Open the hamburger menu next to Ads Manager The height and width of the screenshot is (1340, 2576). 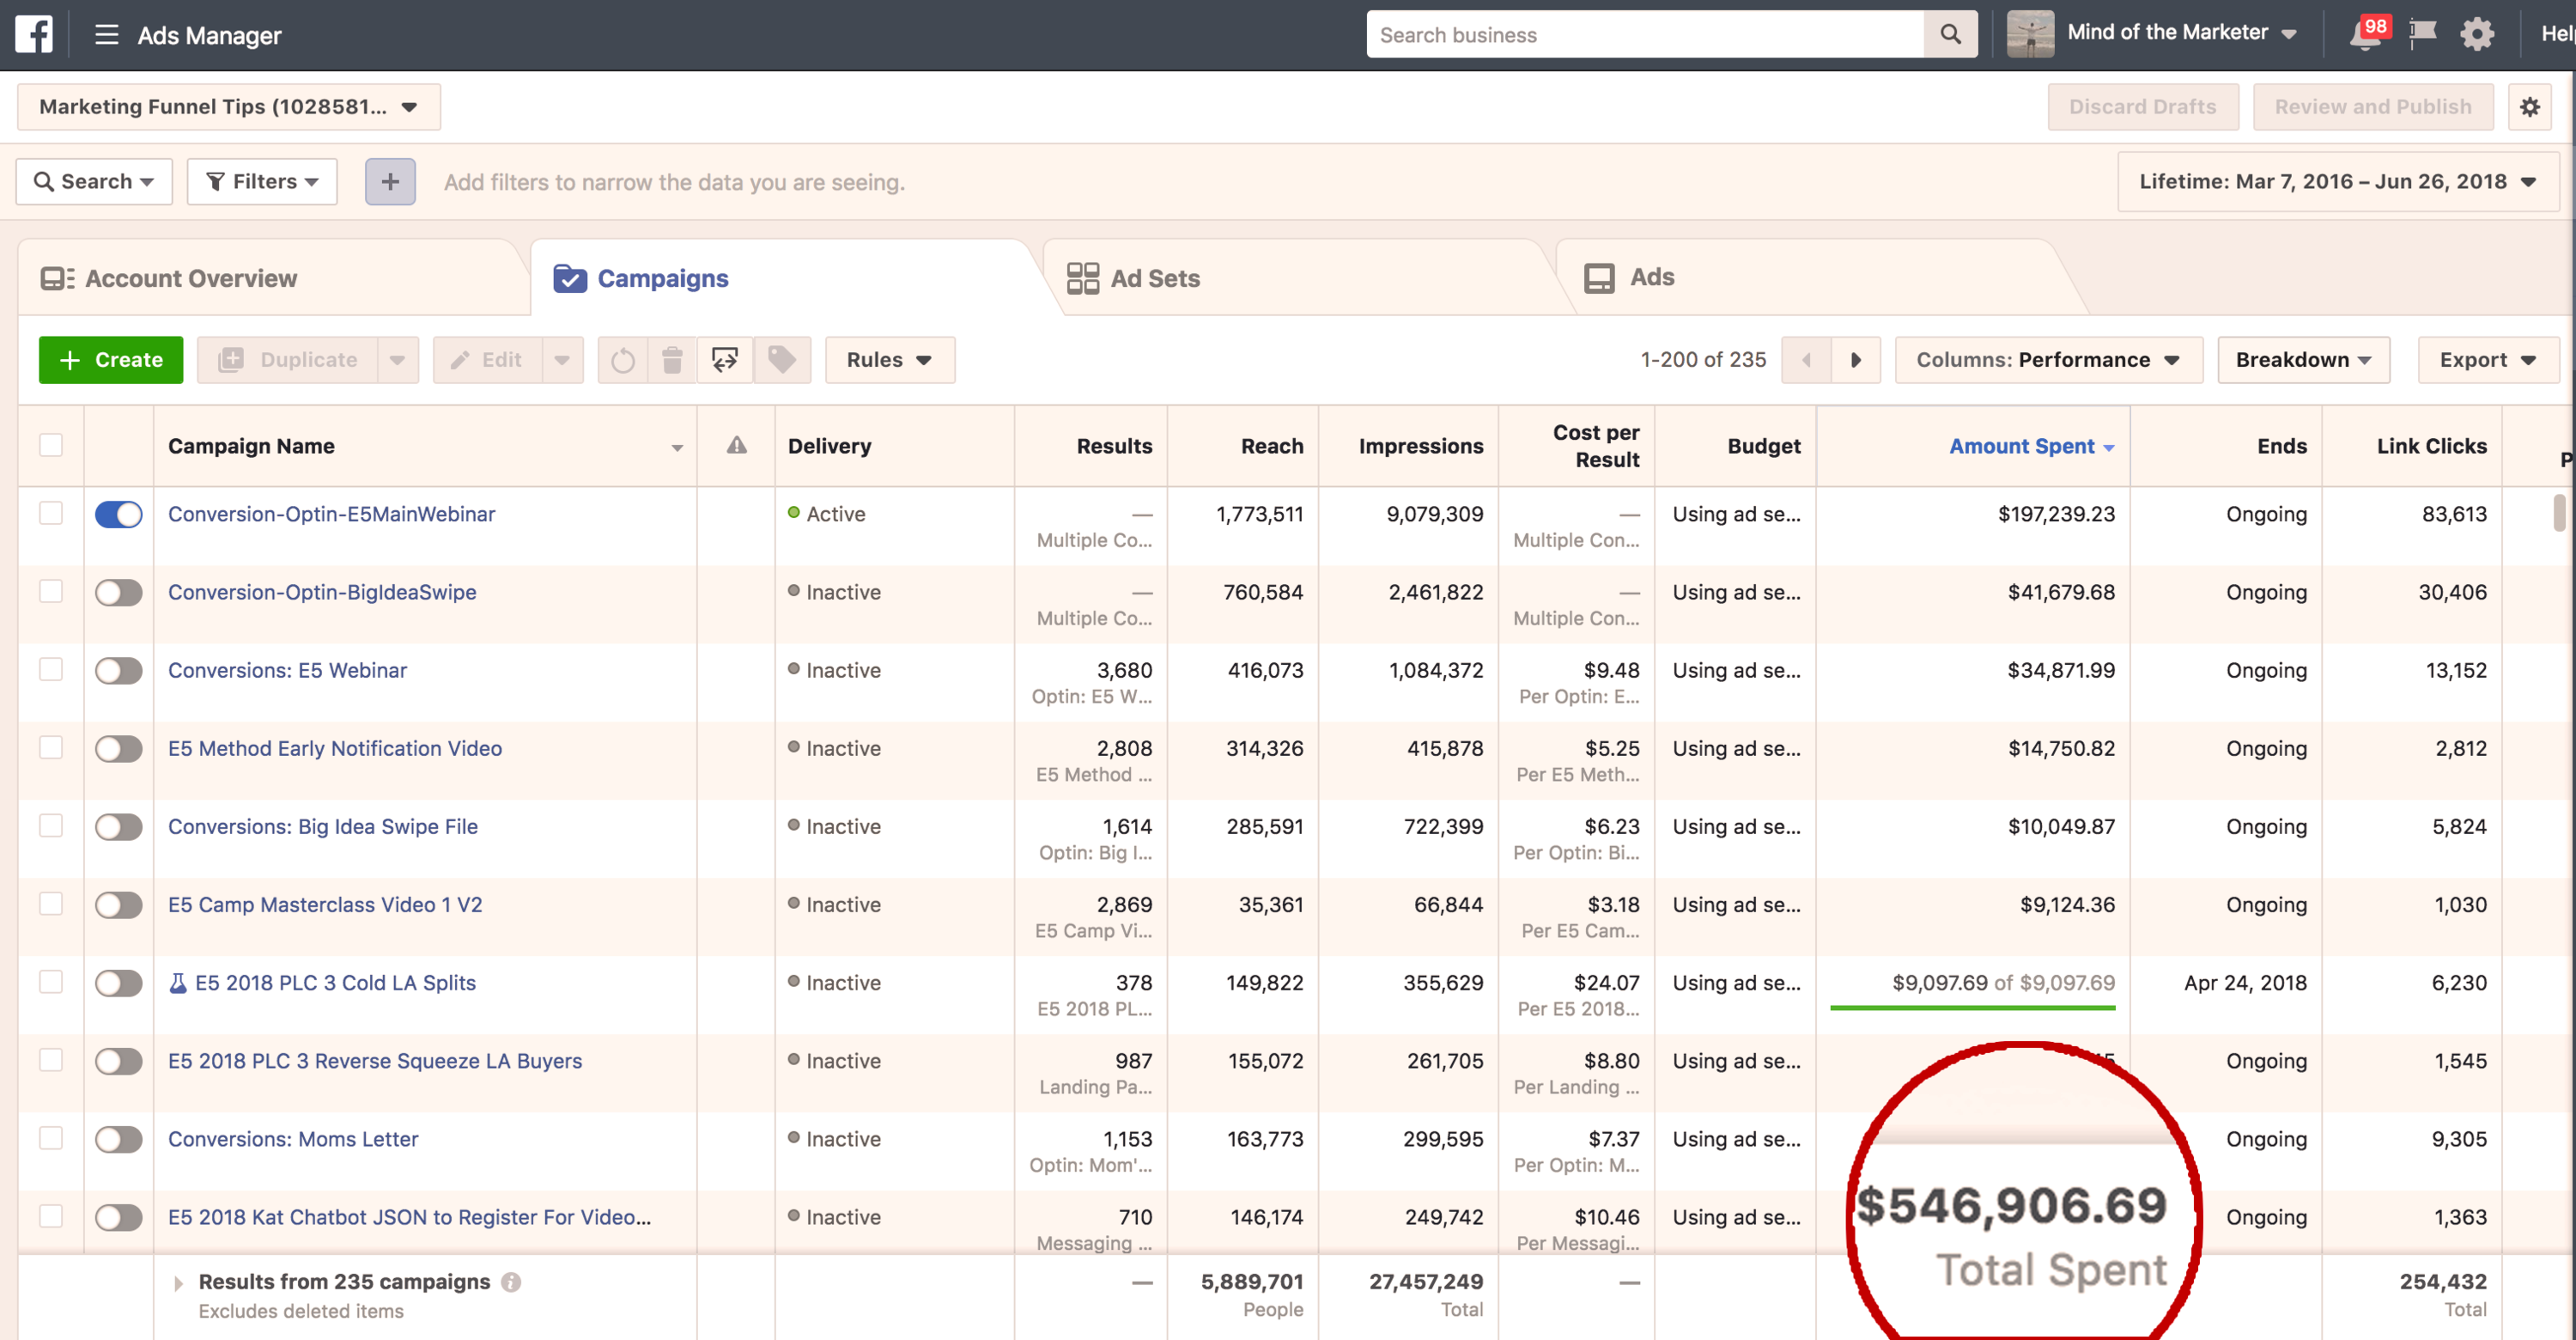coord(106,35)
